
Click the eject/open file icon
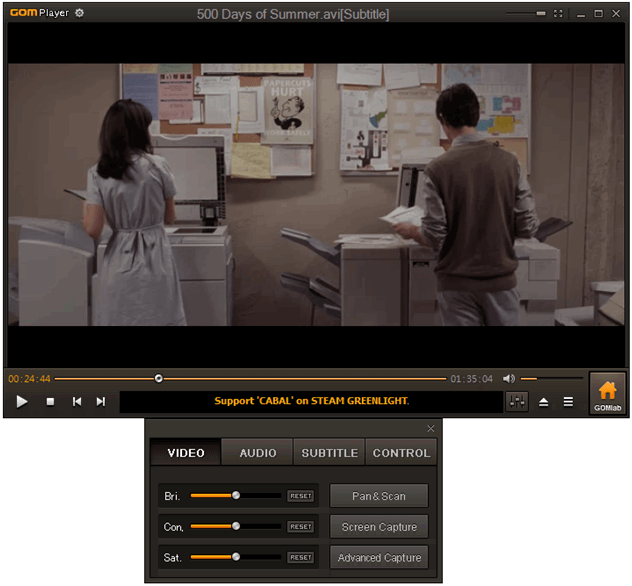[x=543, y=402]
